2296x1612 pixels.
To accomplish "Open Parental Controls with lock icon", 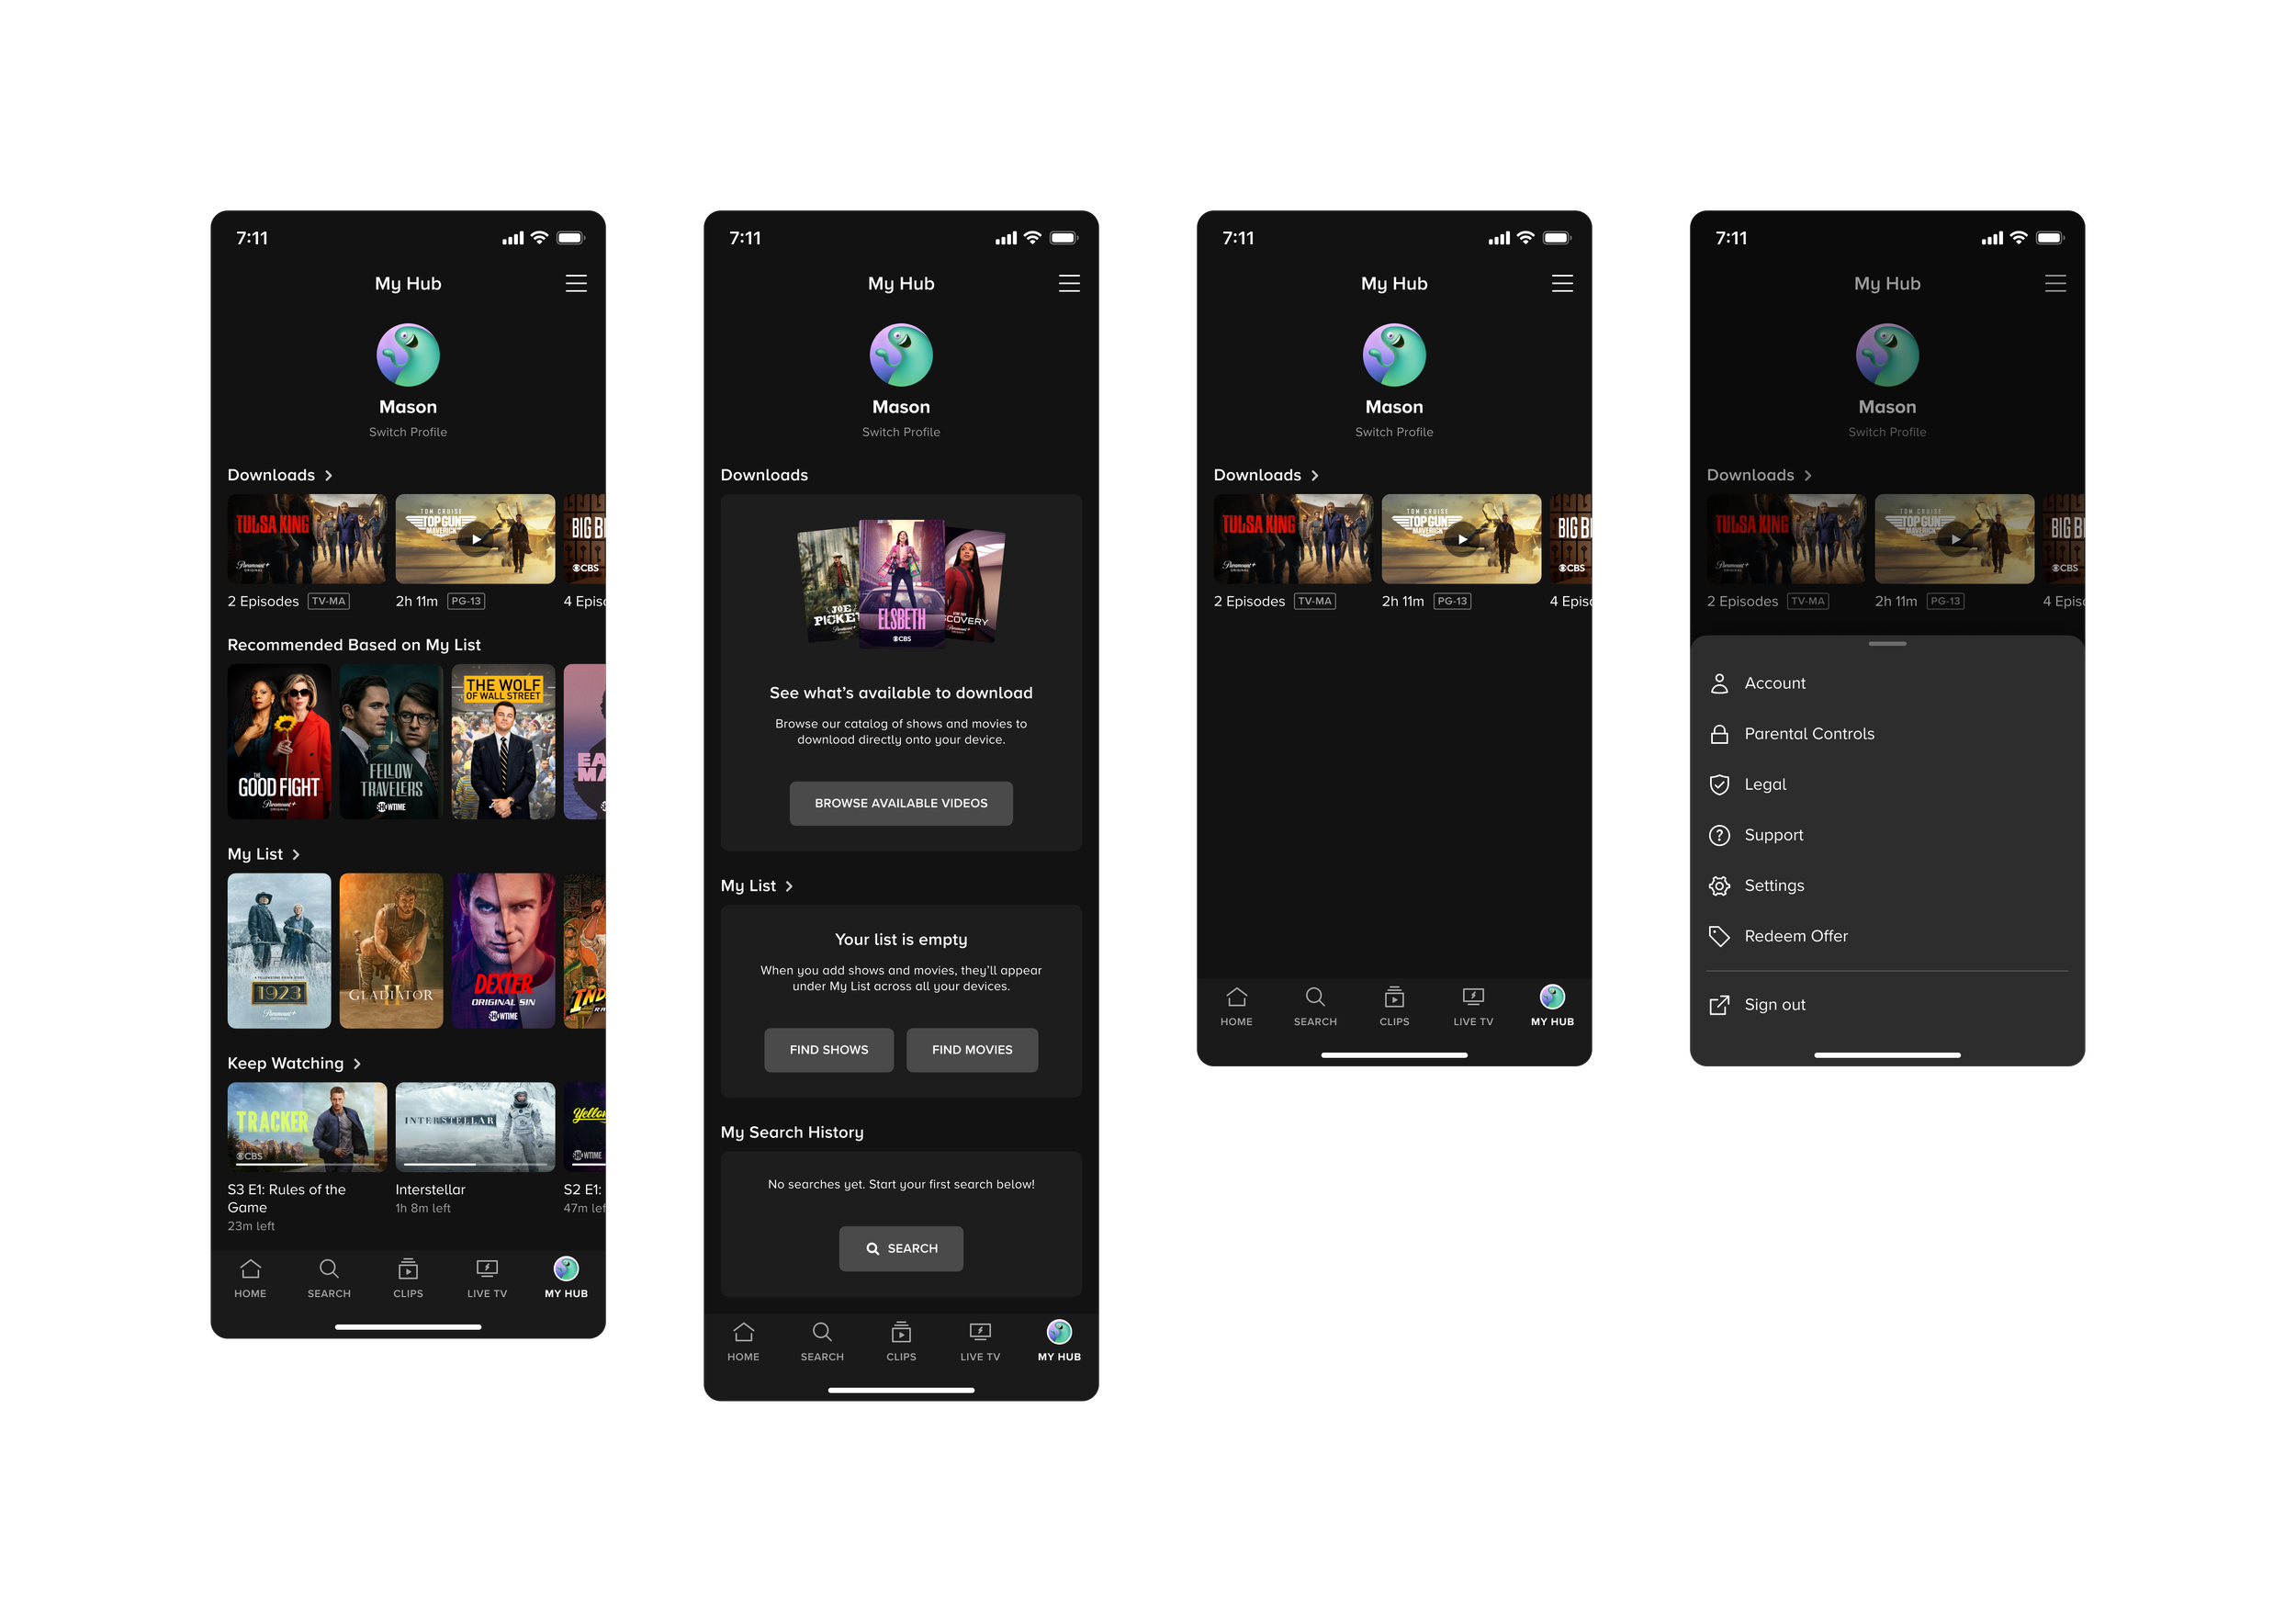I will point(1808,734).
